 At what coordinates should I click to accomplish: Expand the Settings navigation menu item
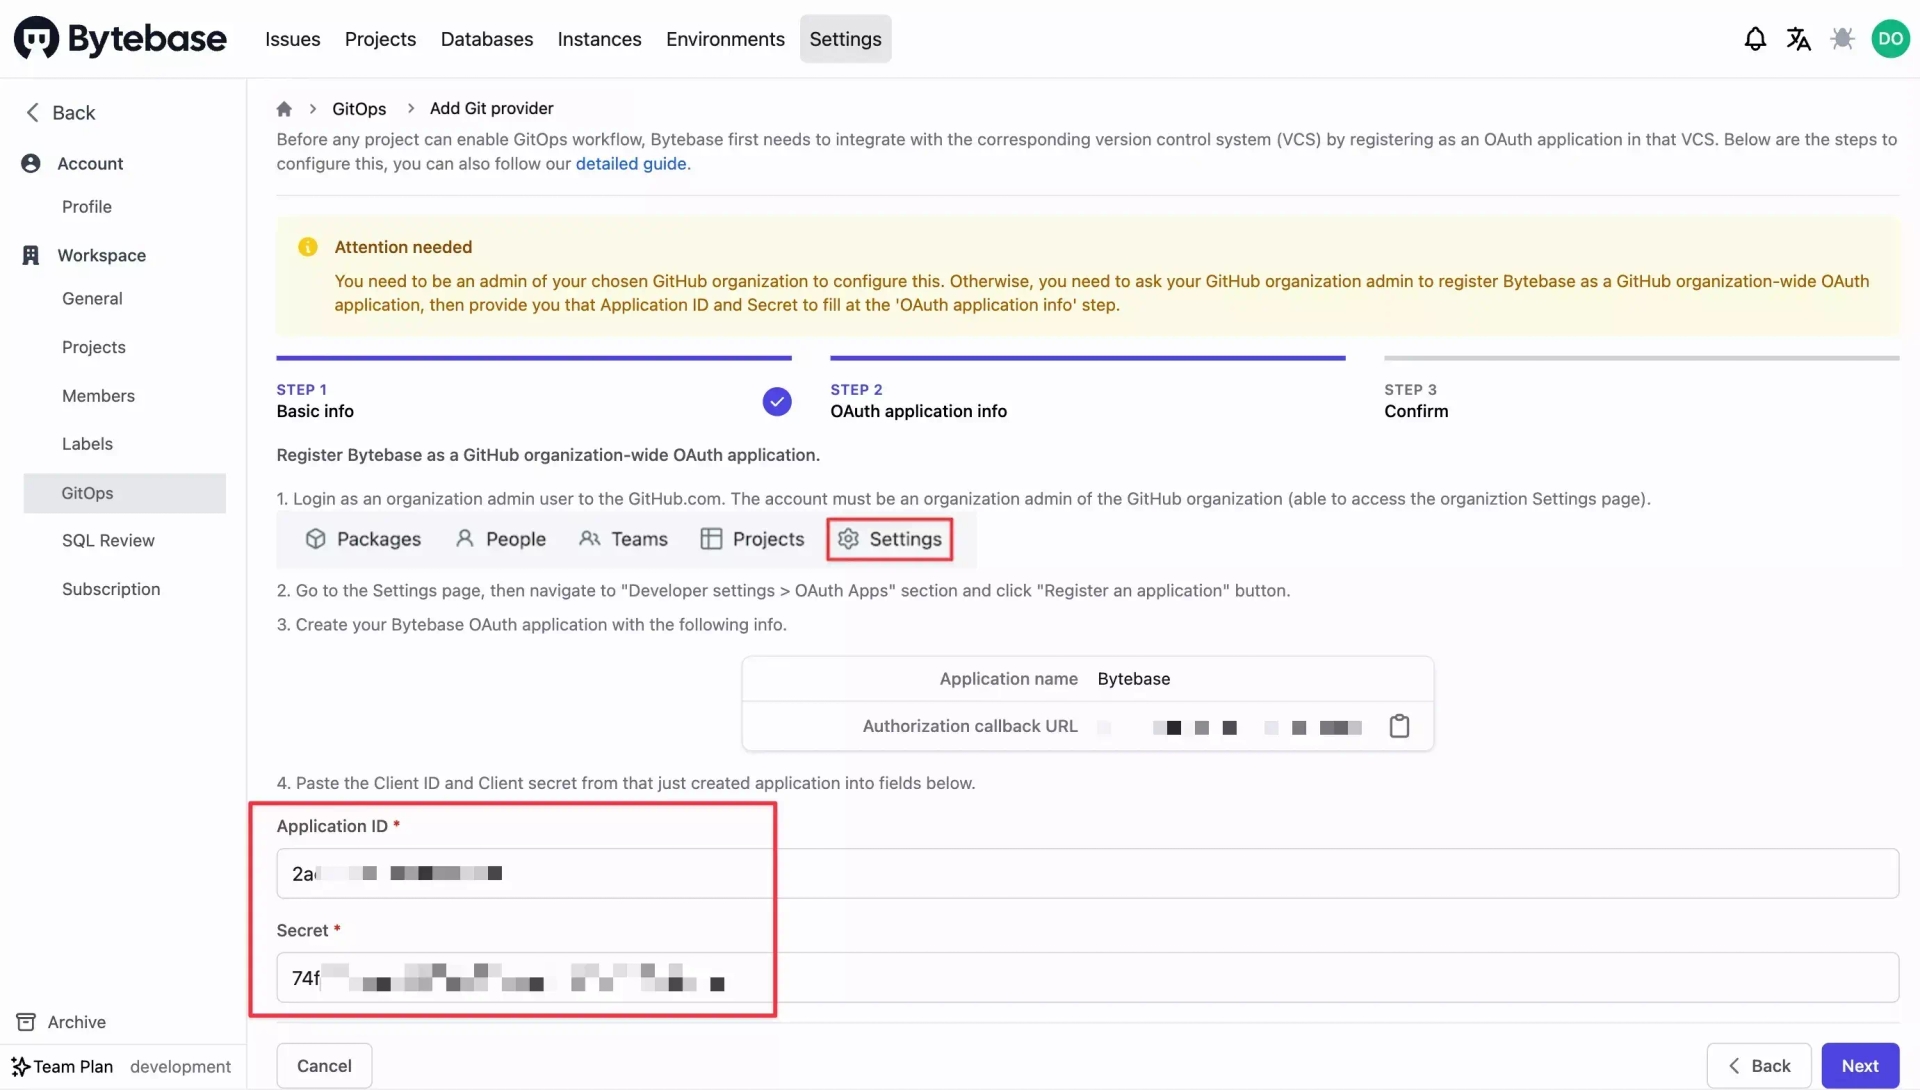[x=845, y=38]
